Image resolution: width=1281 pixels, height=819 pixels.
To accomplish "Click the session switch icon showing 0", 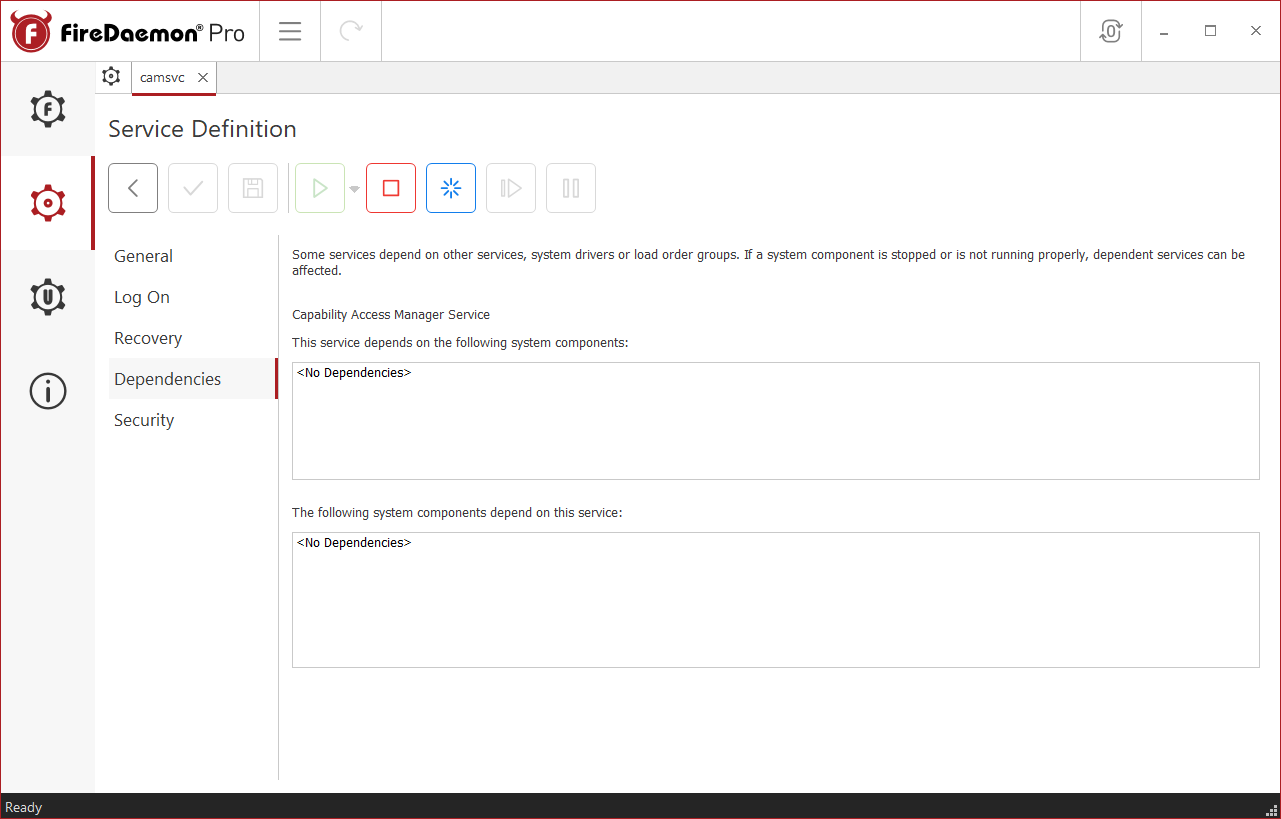I will pos(1111,31).
